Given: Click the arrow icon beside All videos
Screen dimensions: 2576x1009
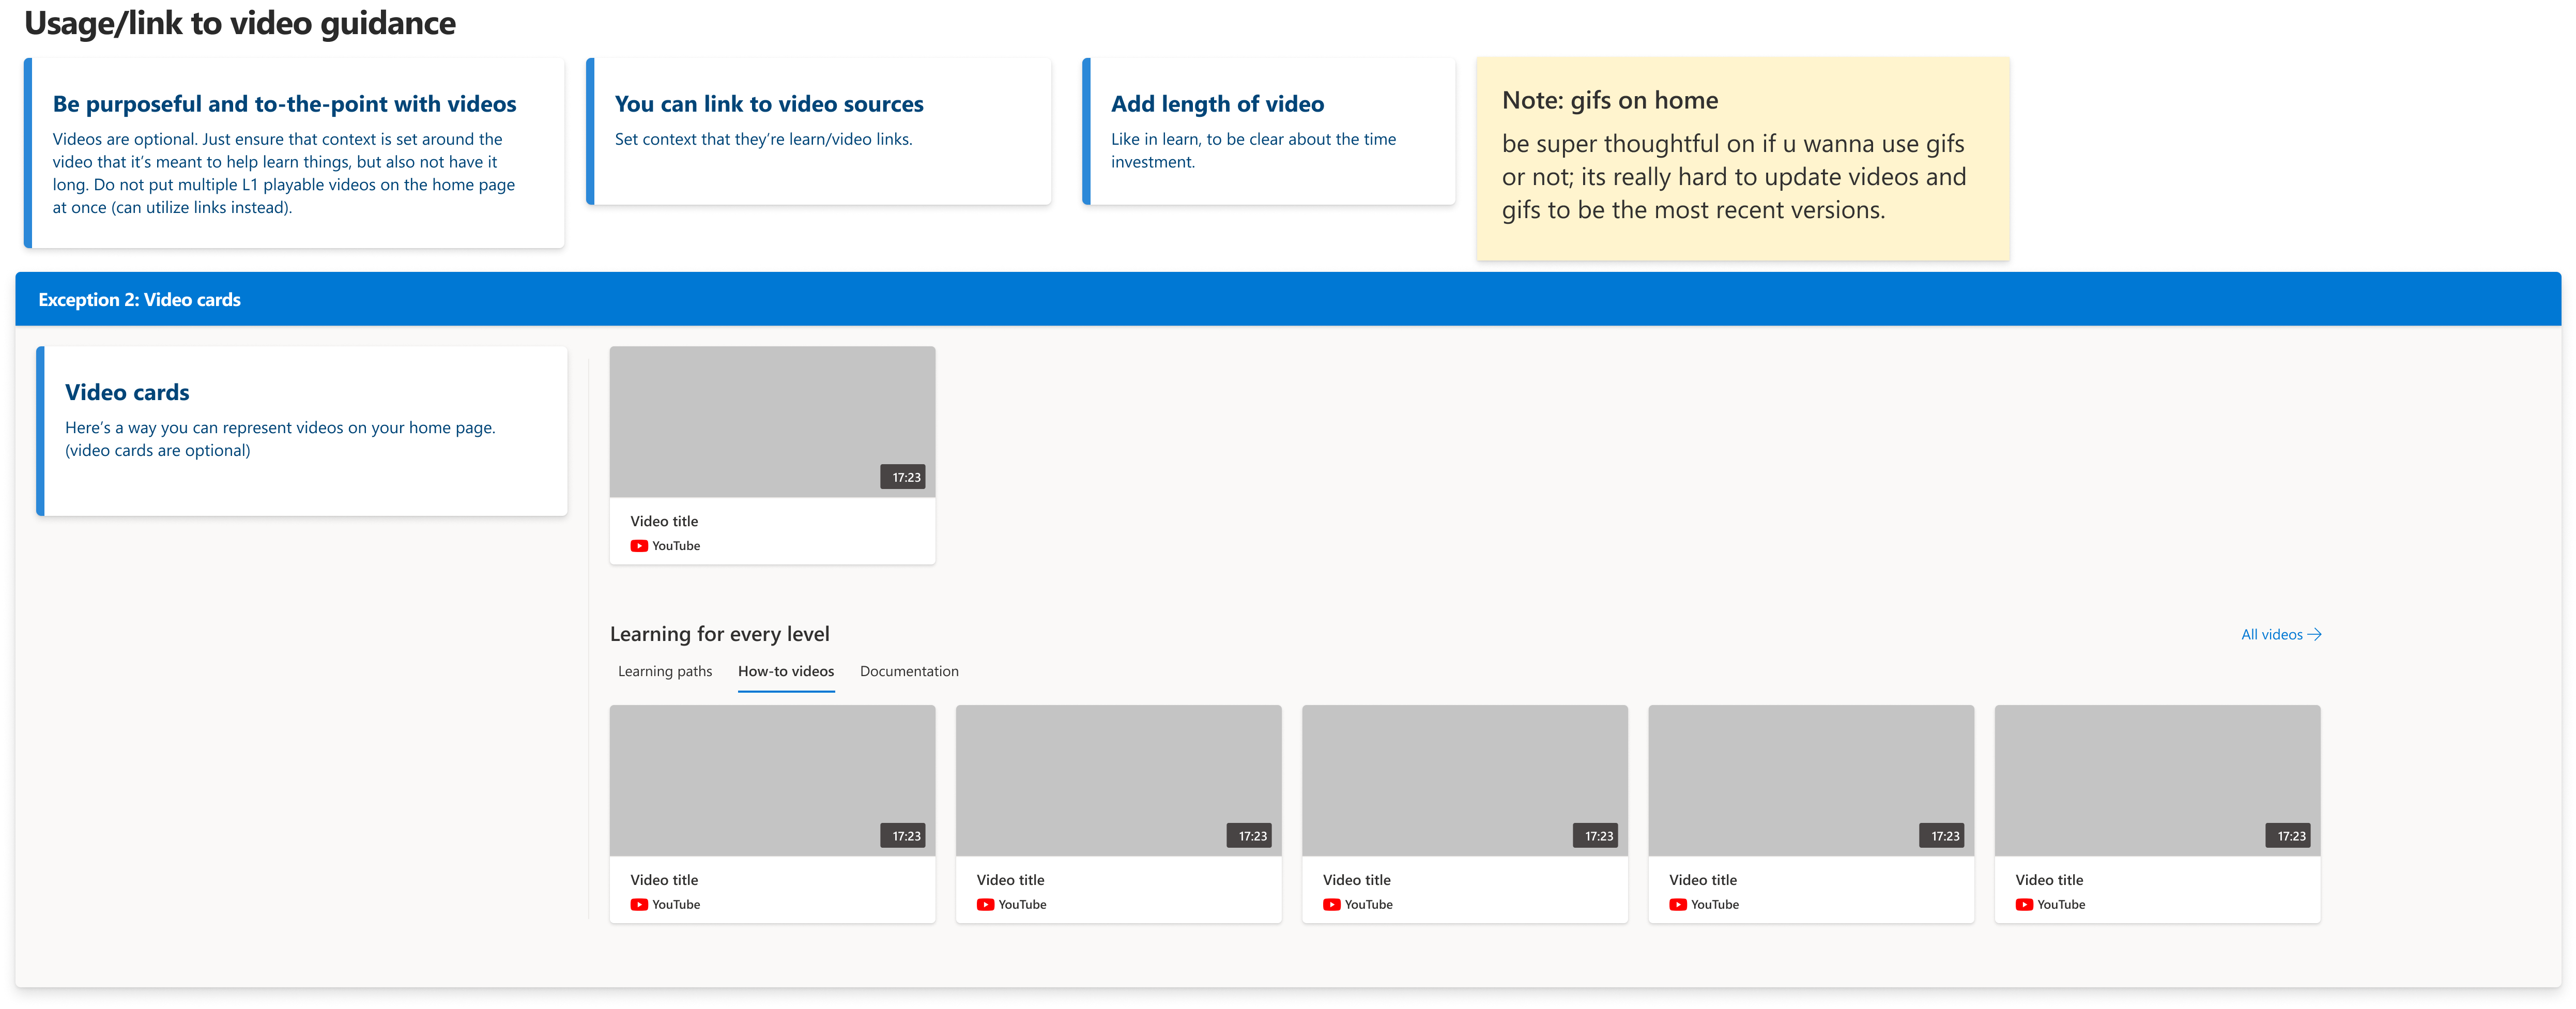Looking at the screenshot, I should coord(2314,635).
